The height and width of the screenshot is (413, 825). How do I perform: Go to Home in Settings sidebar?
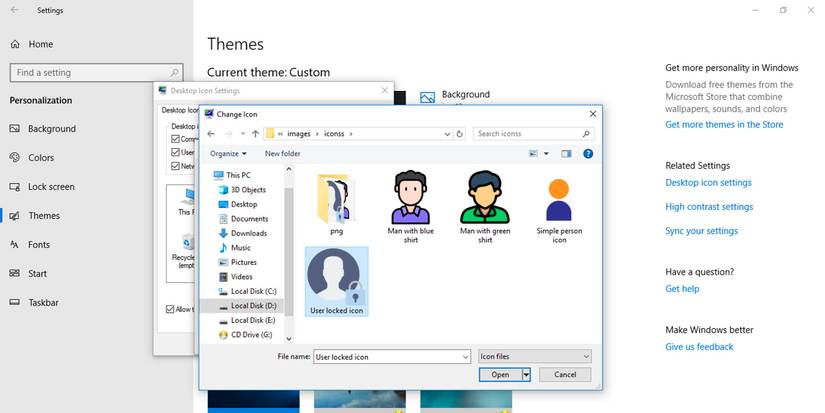coord(33,44)
